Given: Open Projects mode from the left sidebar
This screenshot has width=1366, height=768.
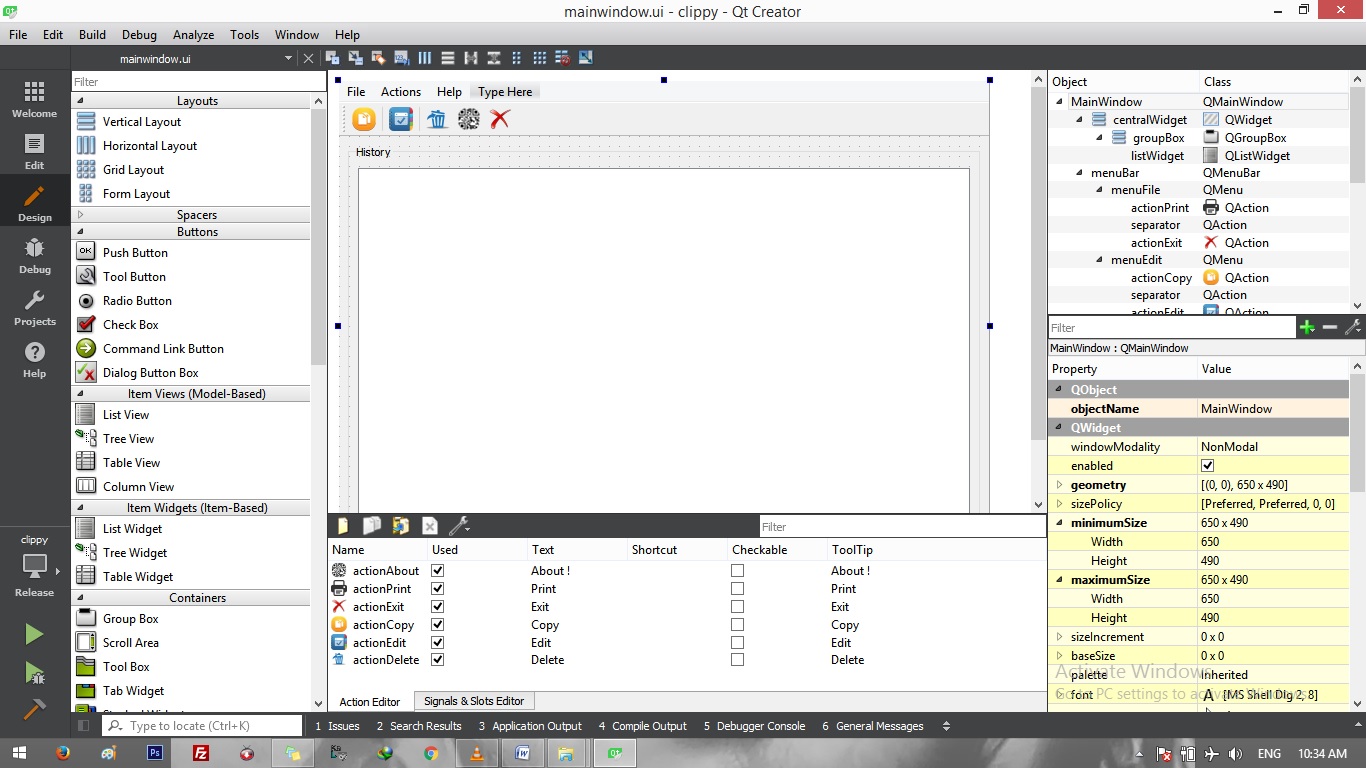Looking at the screenshot, I should (34, 307).
